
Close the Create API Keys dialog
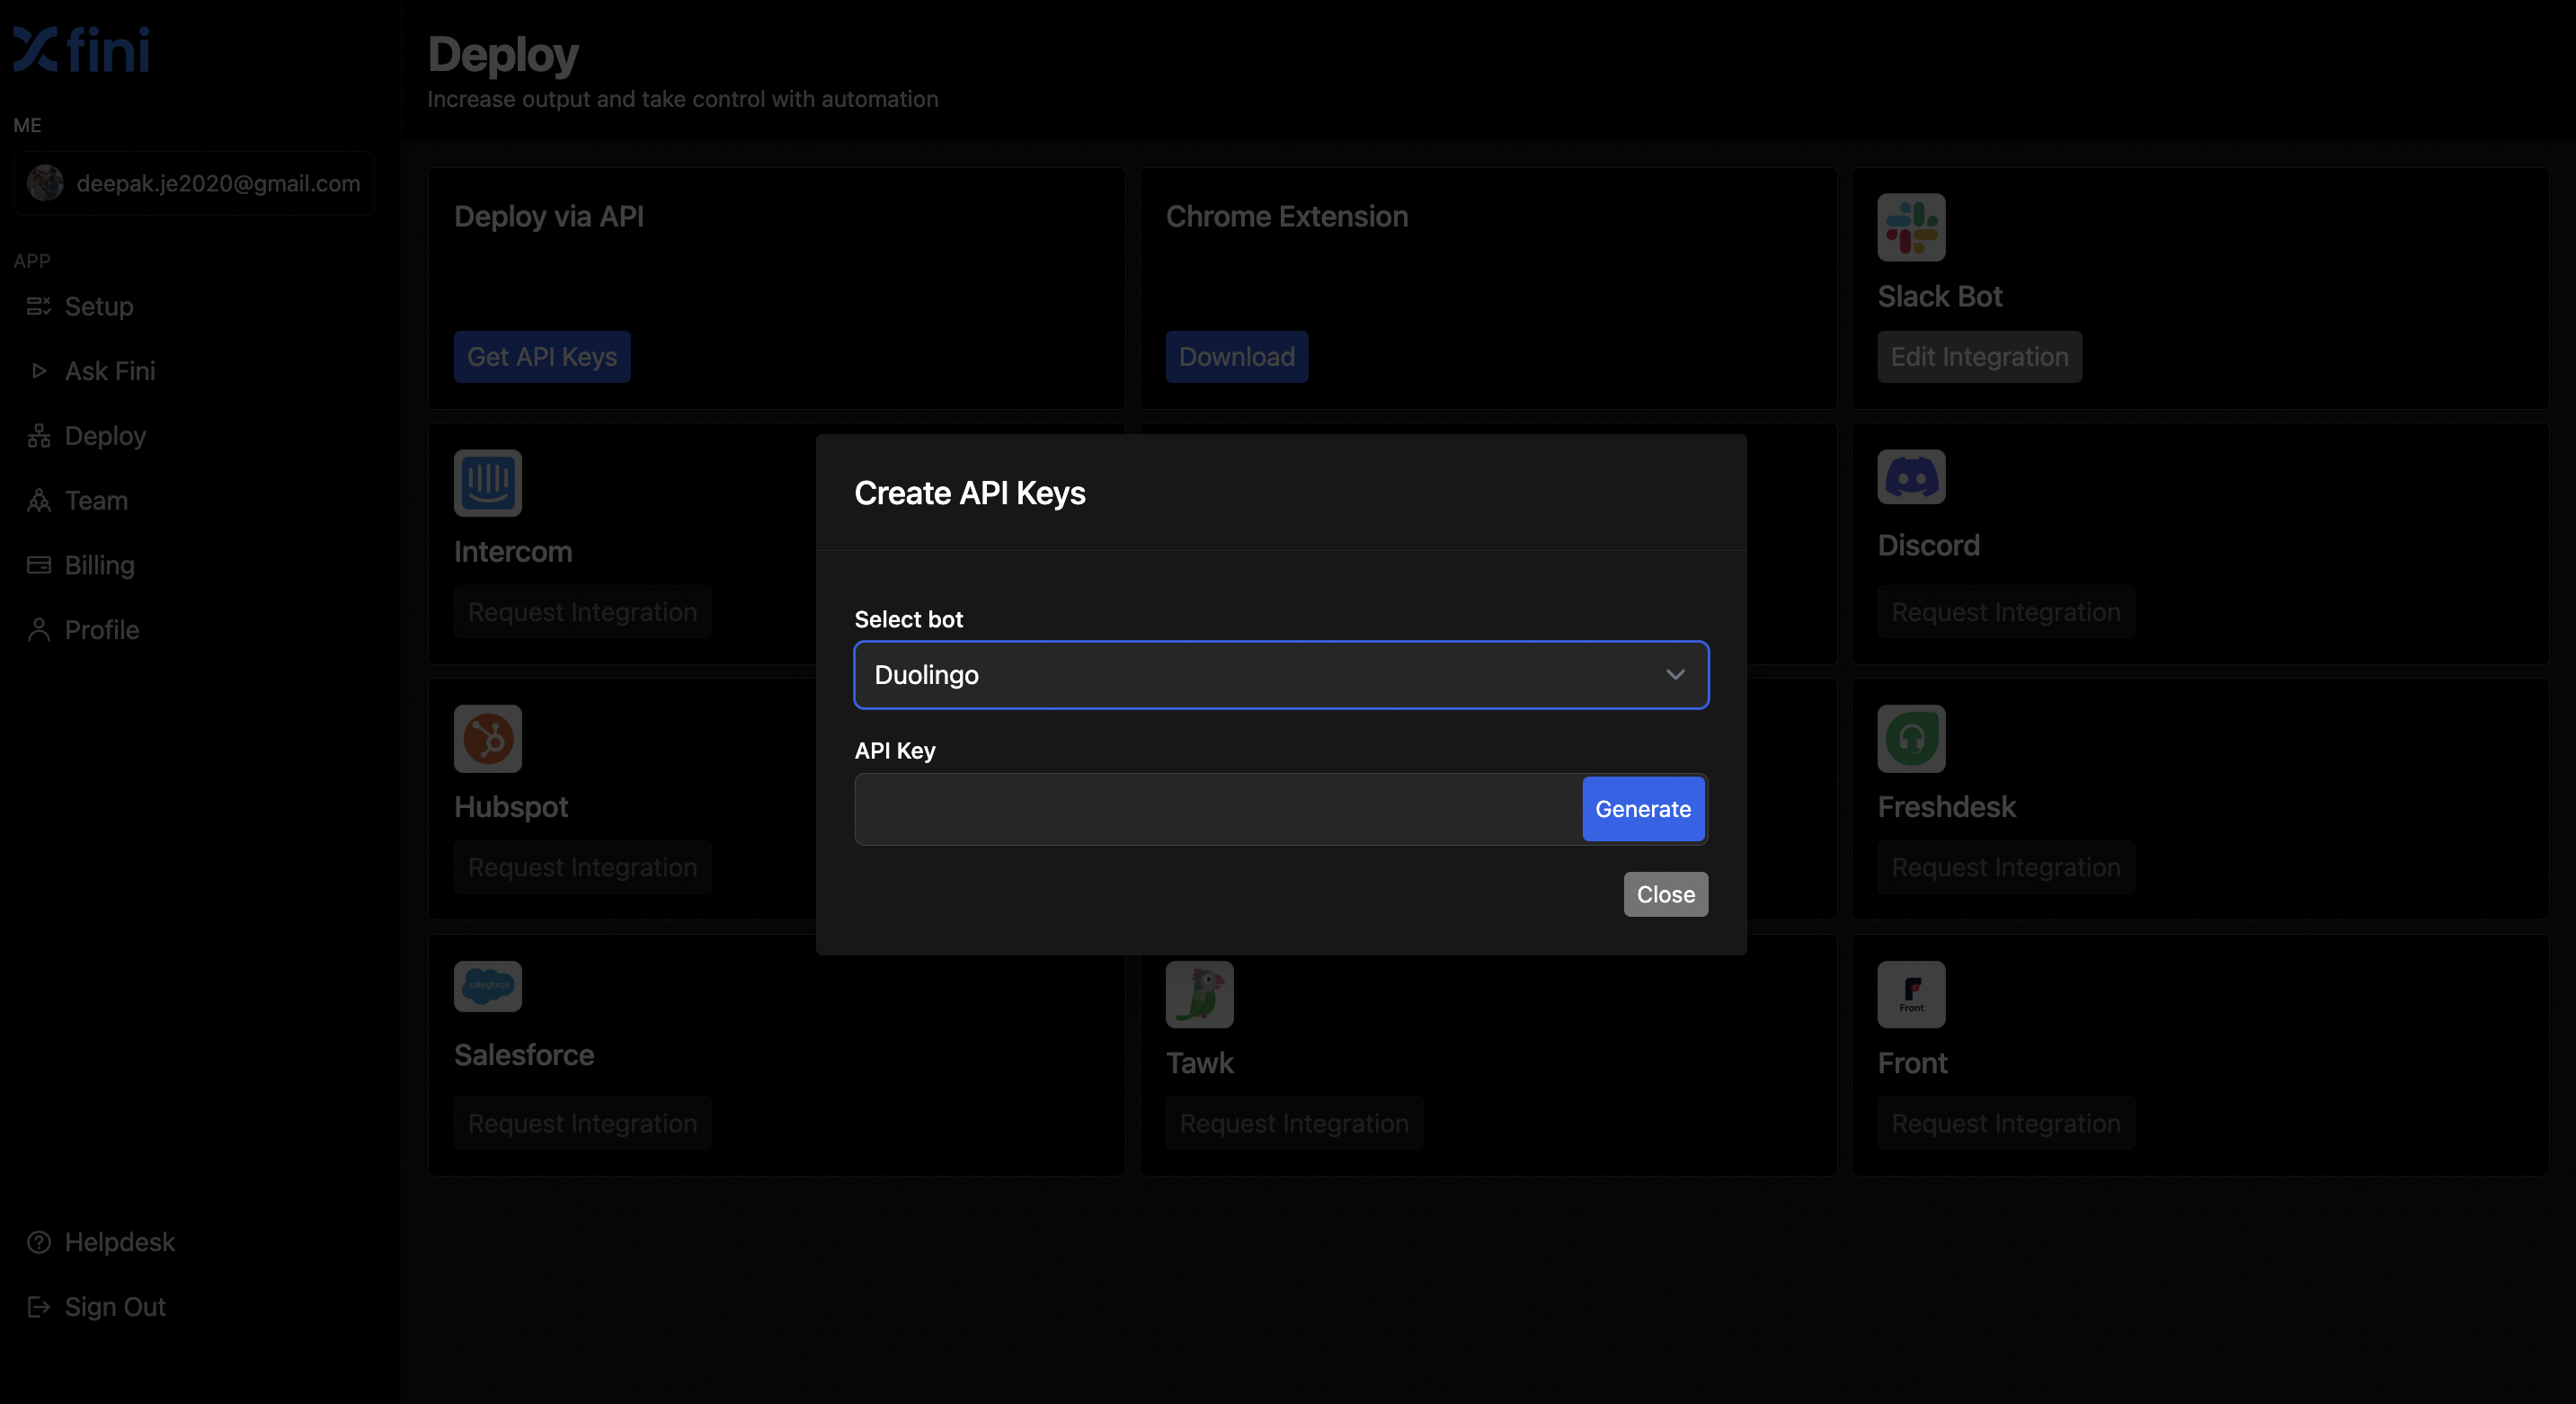tap(1665, 894)
